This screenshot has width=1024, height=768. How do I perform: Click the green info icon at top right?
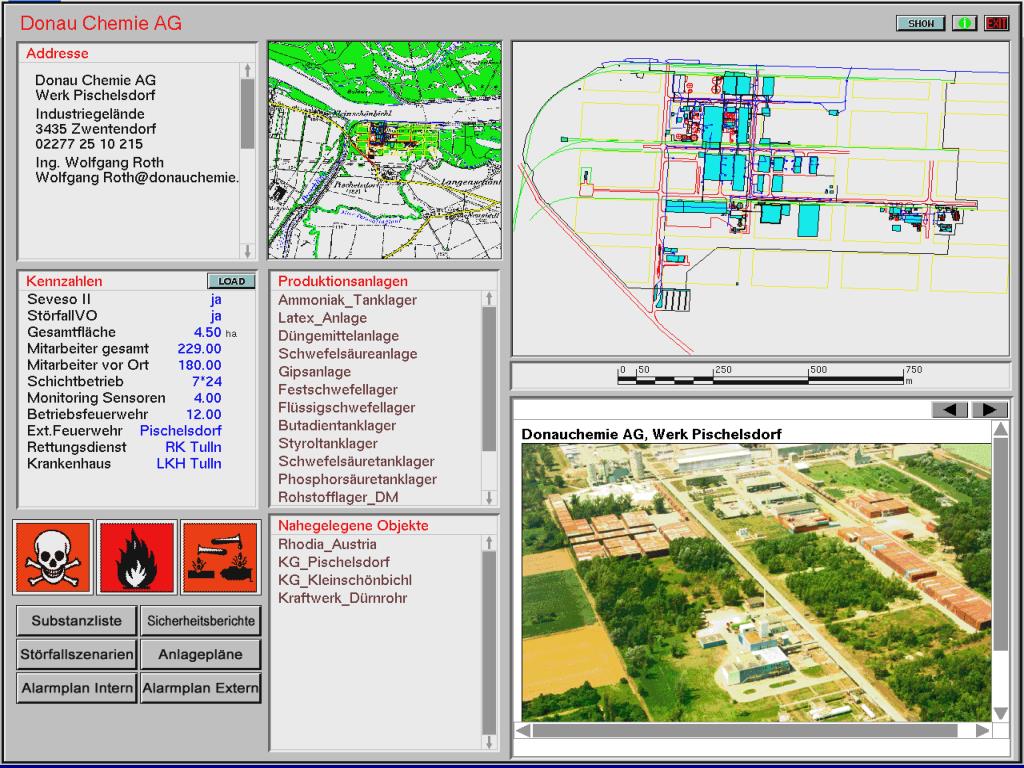click(965, 23)
